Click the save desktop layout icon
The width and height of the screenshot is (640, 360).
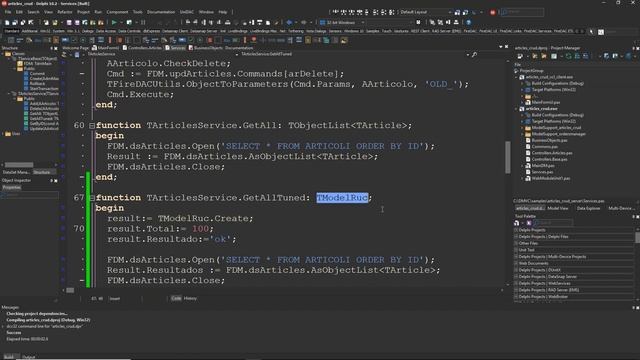458,12
